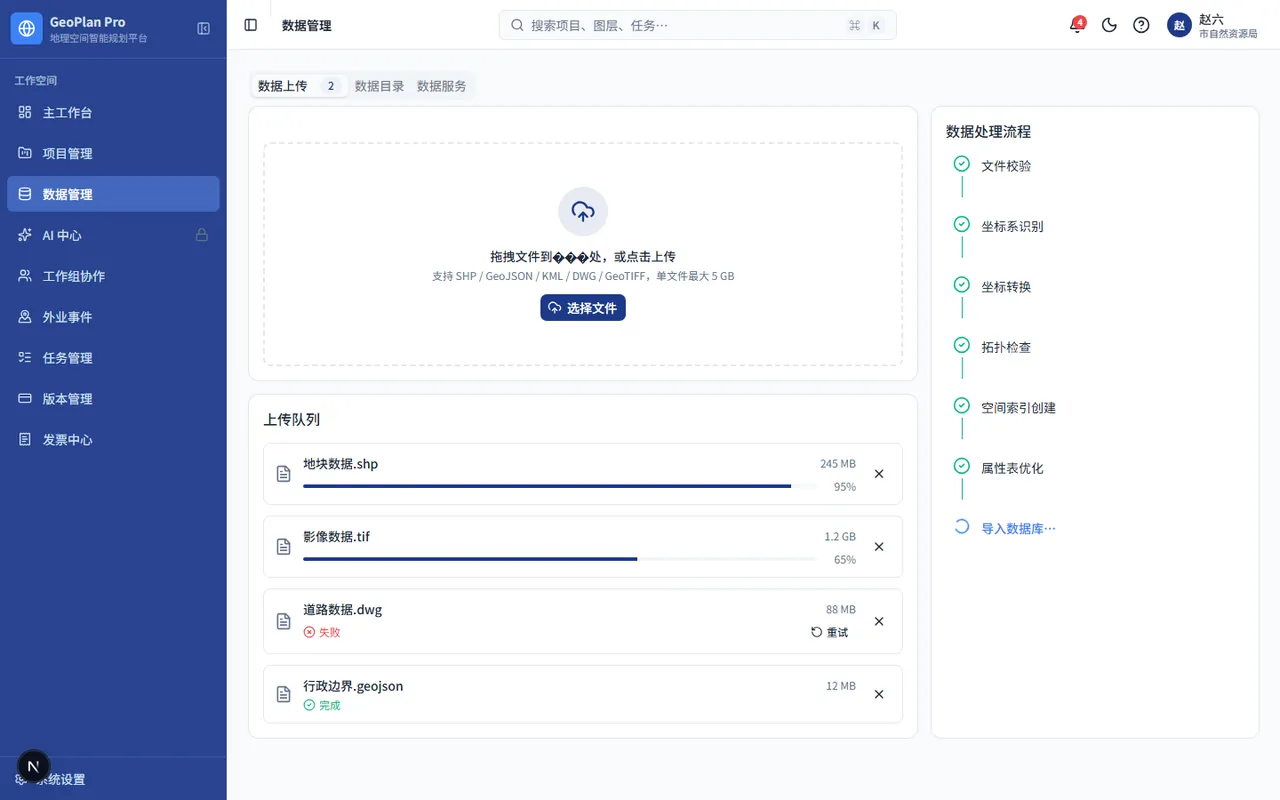Retry the failed 道路数据.dwg upload with 重试
The width and height of the screenshot is (1280, 800).
coord(829,632)
